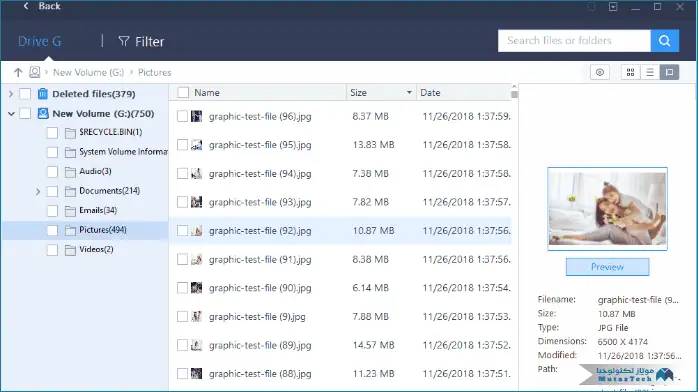Sort by the Name column header
Viewport: 698px width, 392px height.
(207, 93)
